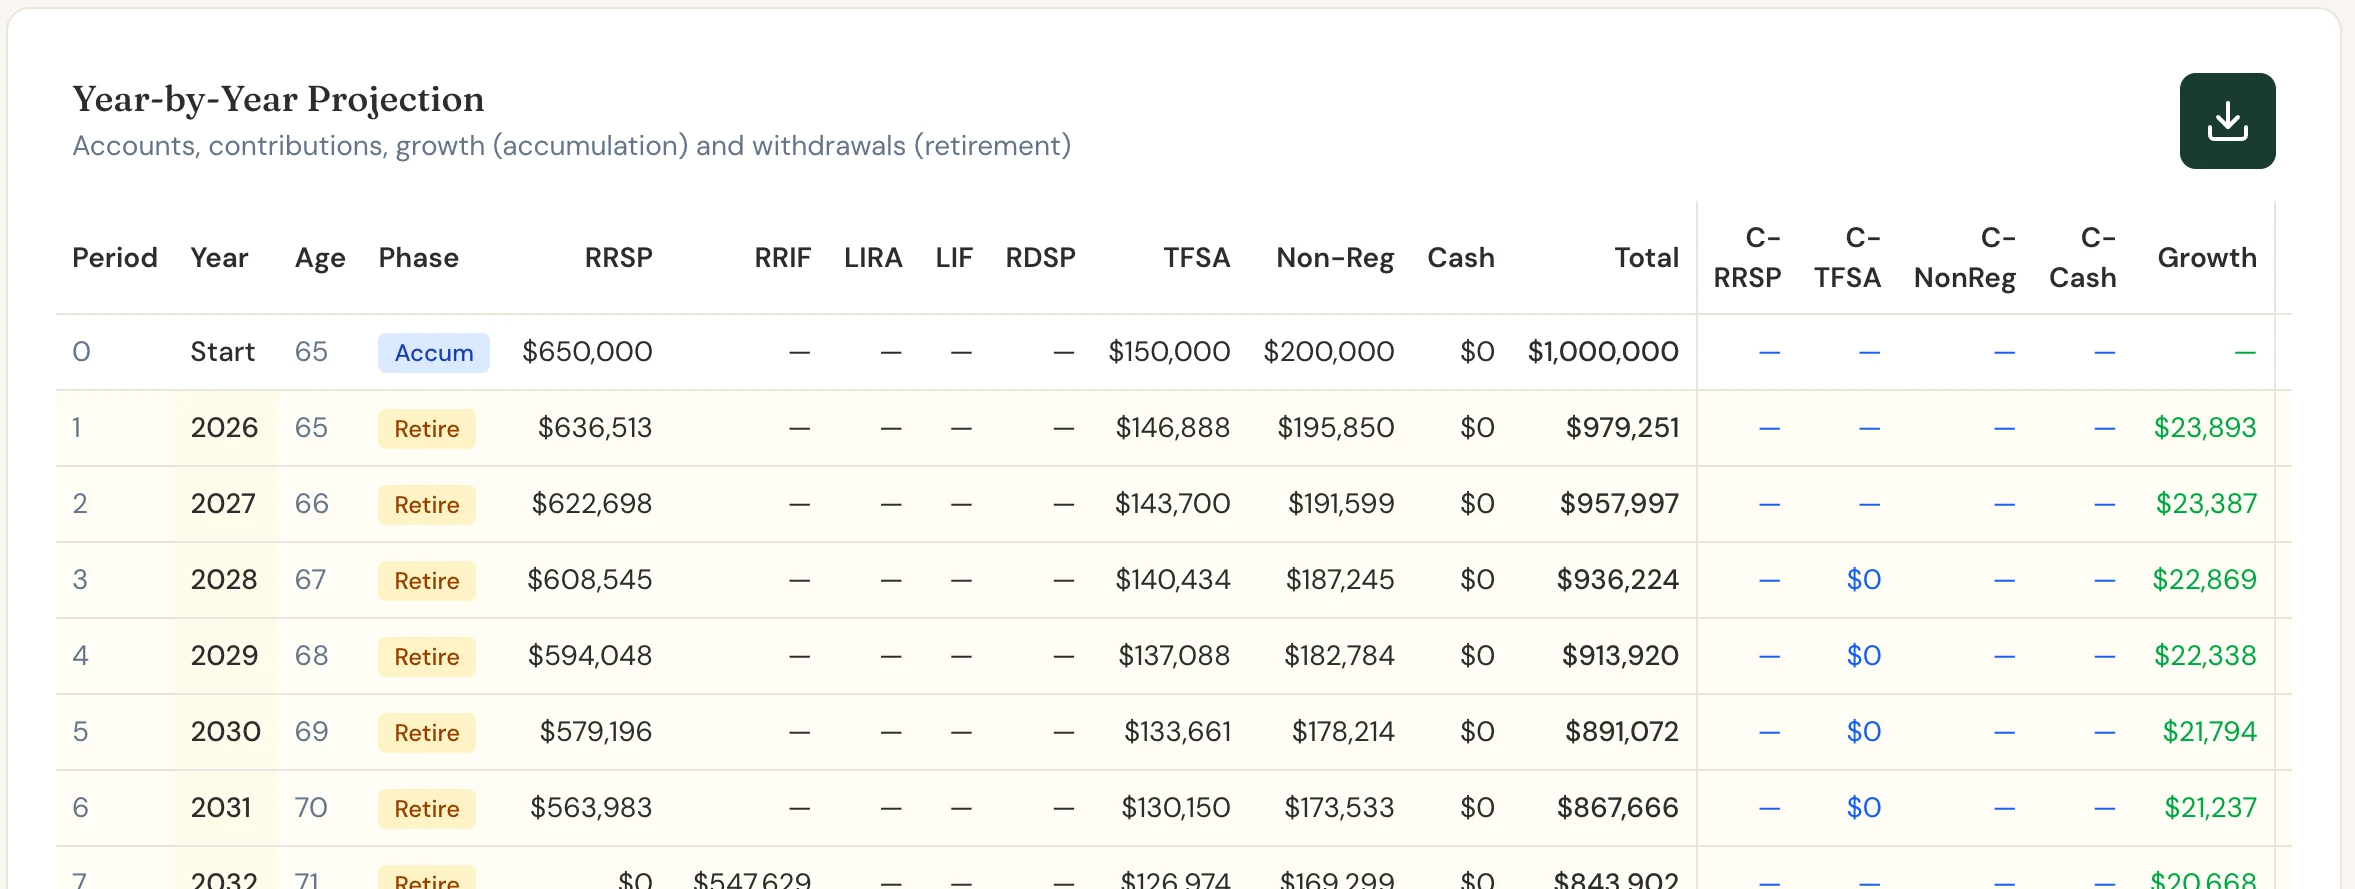2355x889 pixels.
Task: Click the C-Cash column header
Action: click(x=2083, y=258)
